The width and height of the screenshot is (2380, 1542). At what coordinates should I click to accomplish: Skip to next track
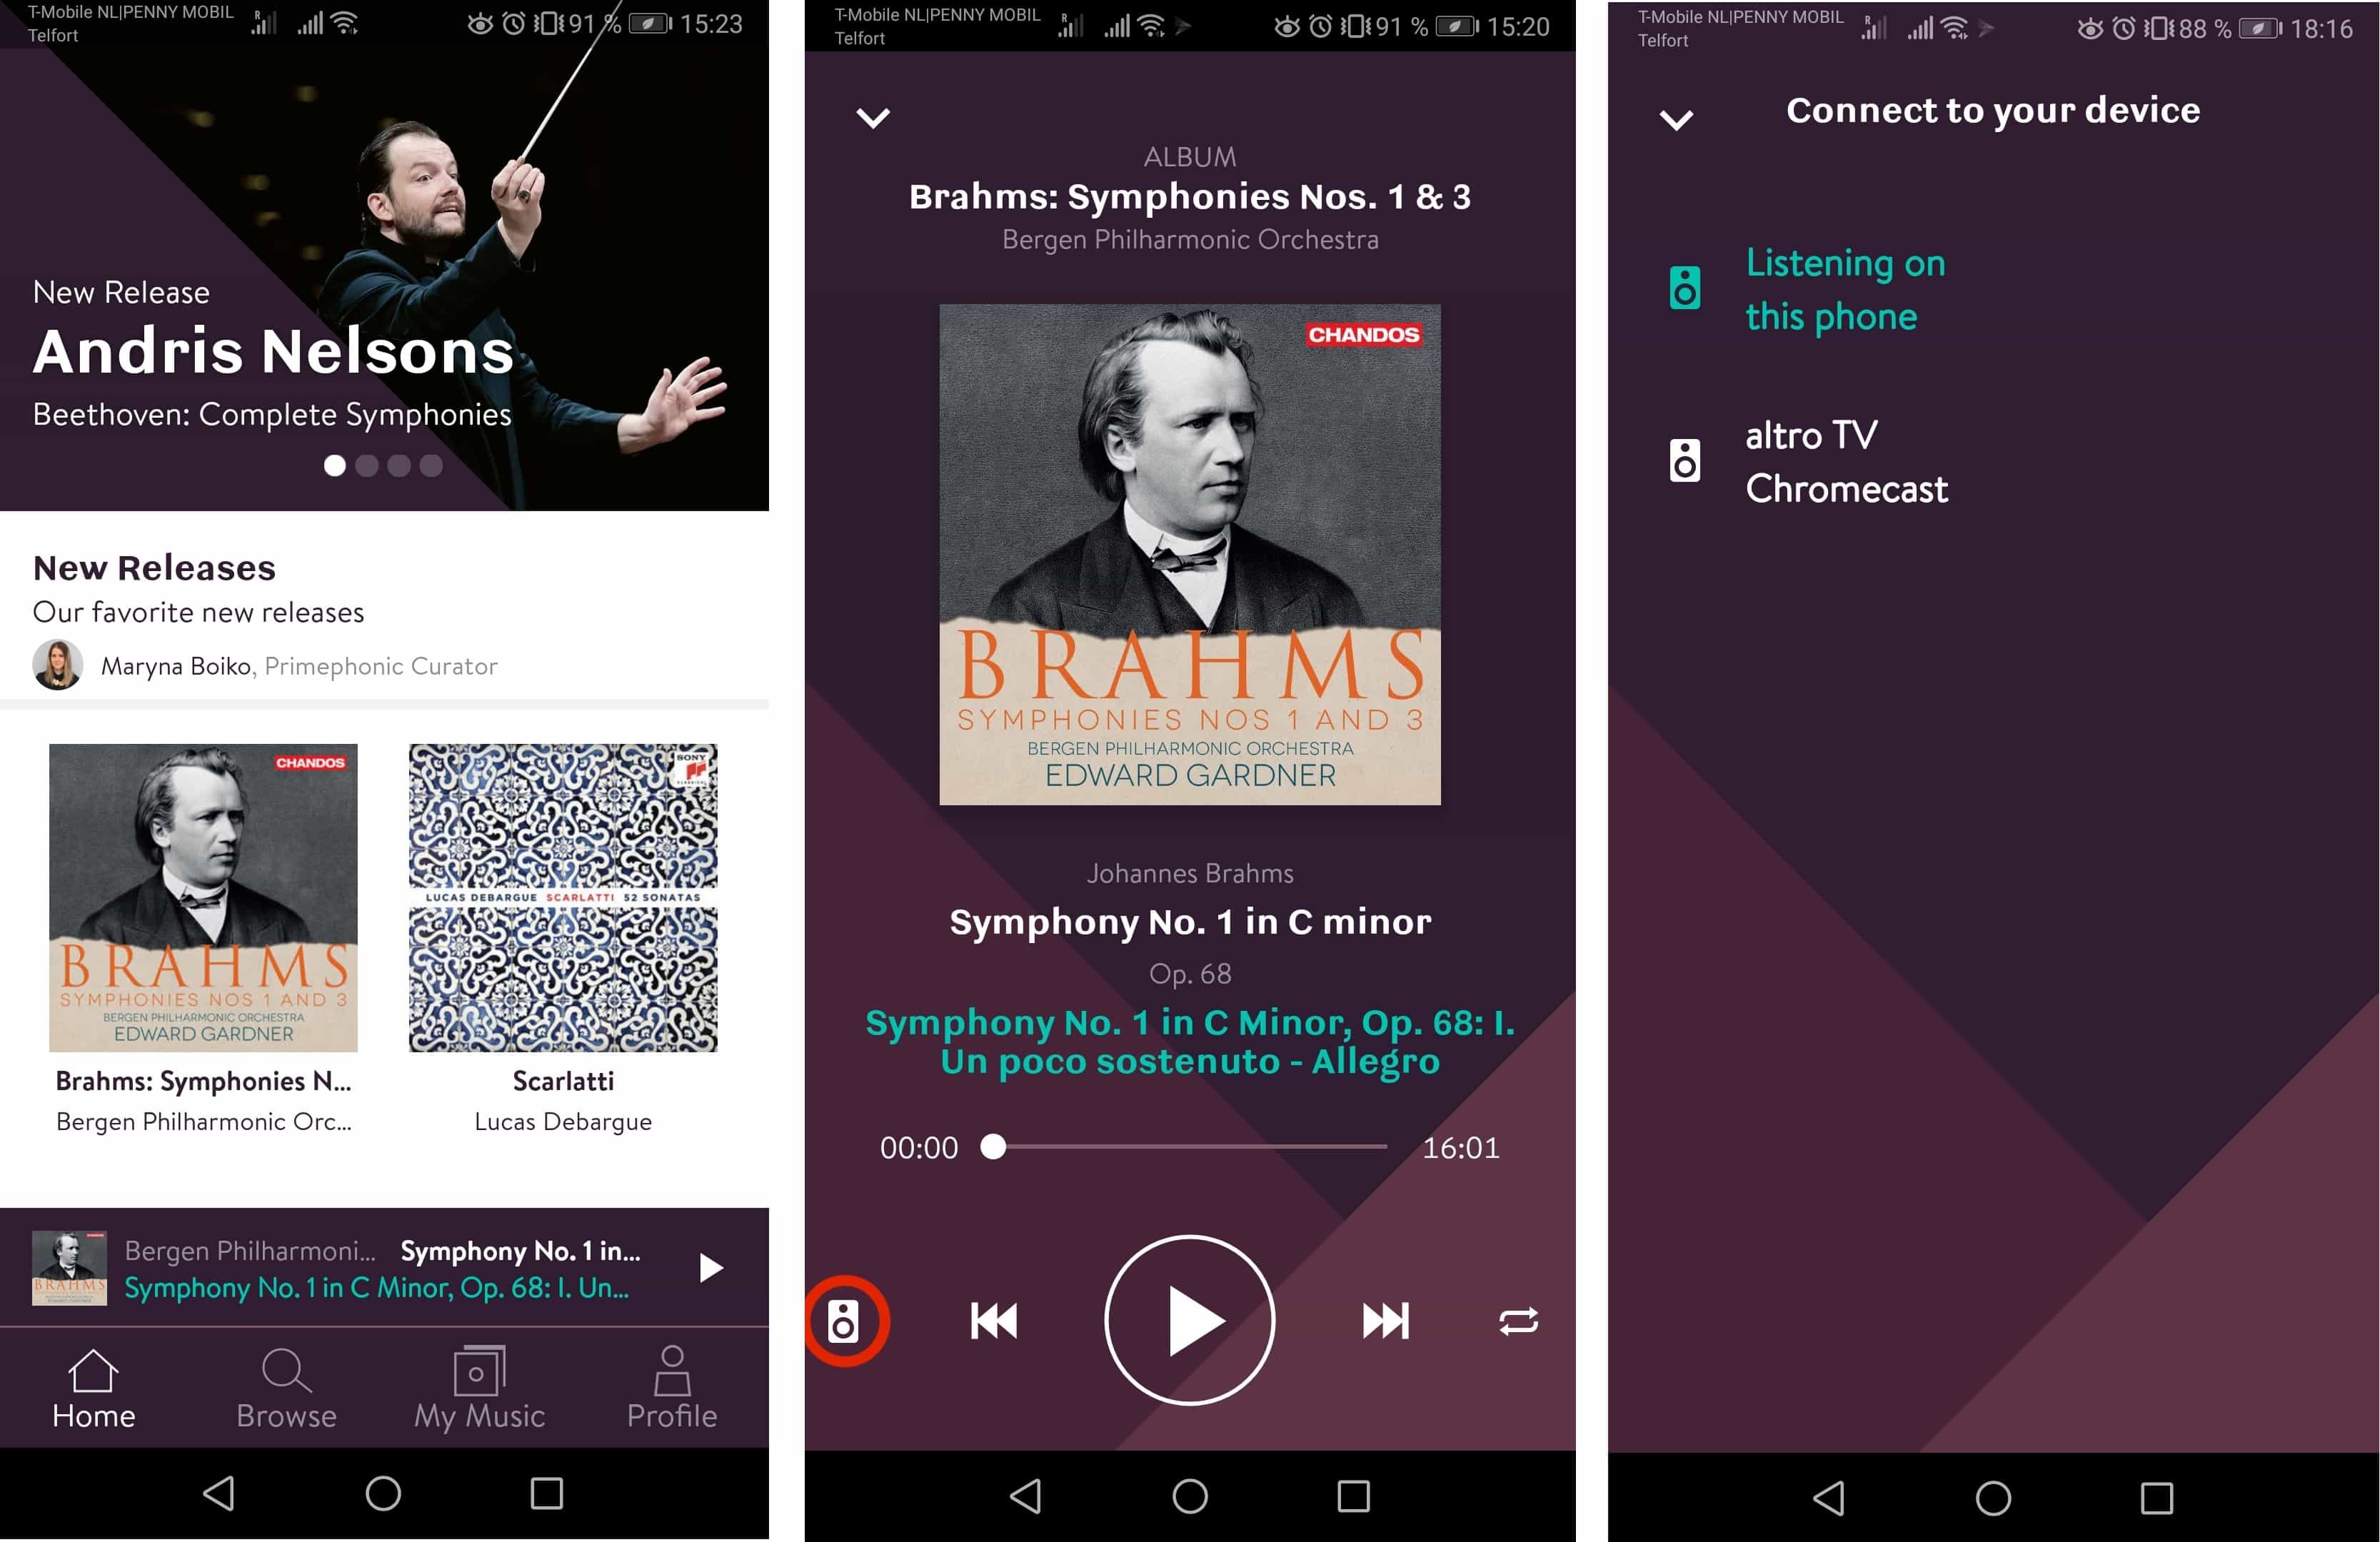(x=1386, y=1321)
